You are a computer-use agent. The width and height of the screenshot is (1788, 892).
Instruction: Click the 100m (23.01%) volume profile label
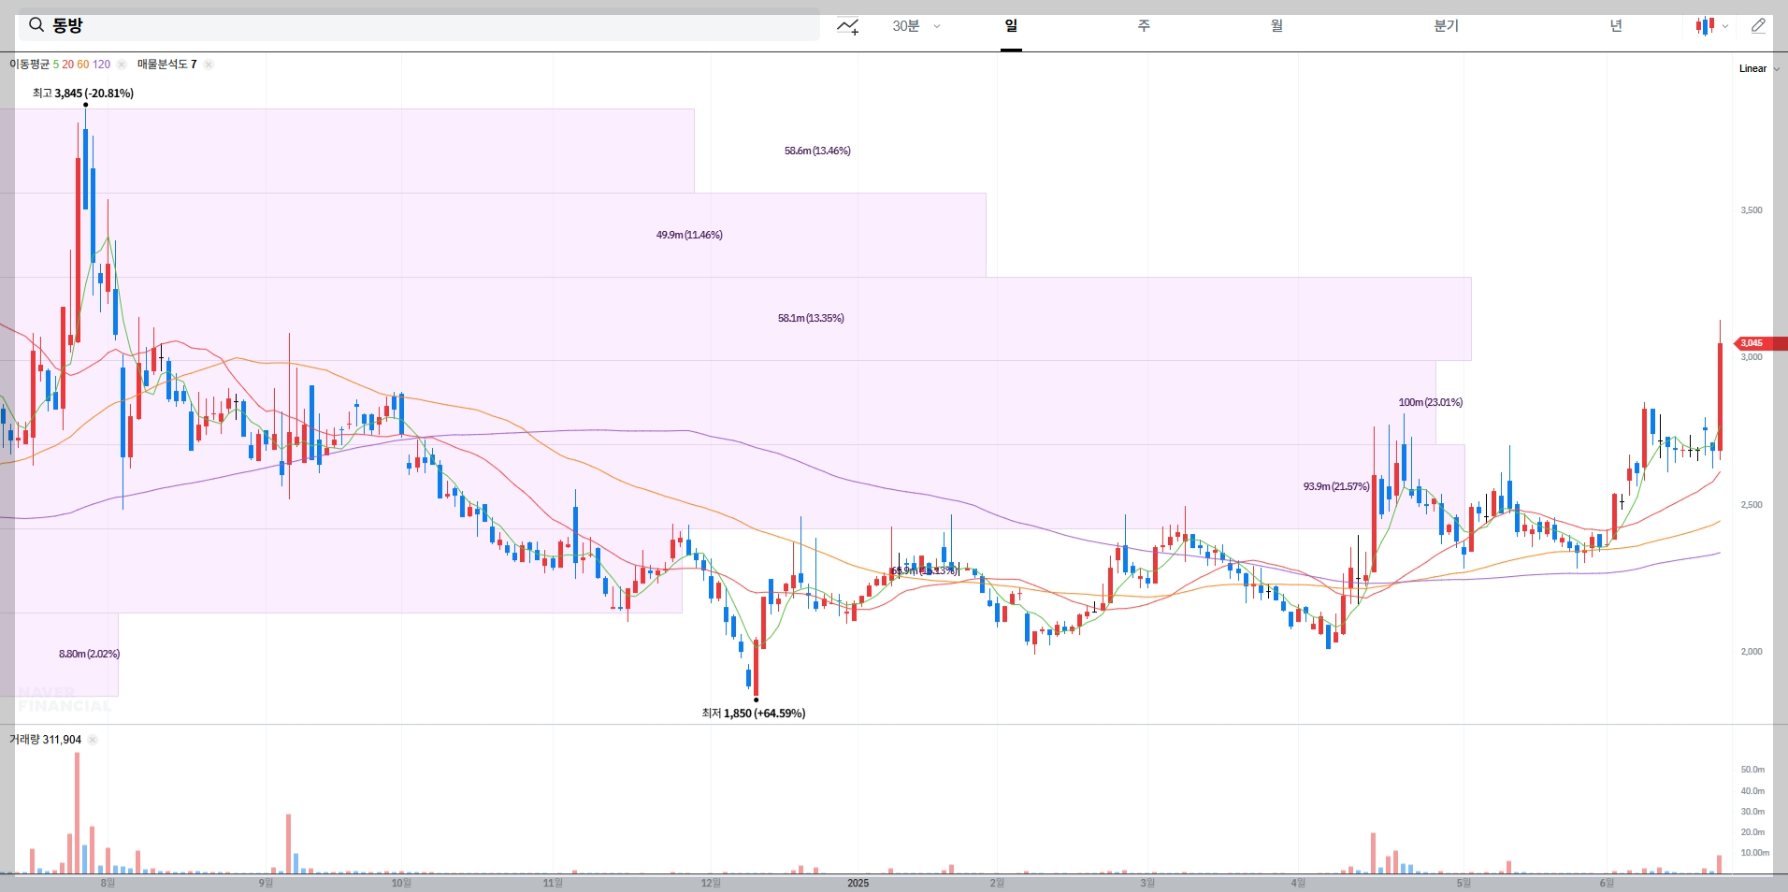[x=1430, y=402]
